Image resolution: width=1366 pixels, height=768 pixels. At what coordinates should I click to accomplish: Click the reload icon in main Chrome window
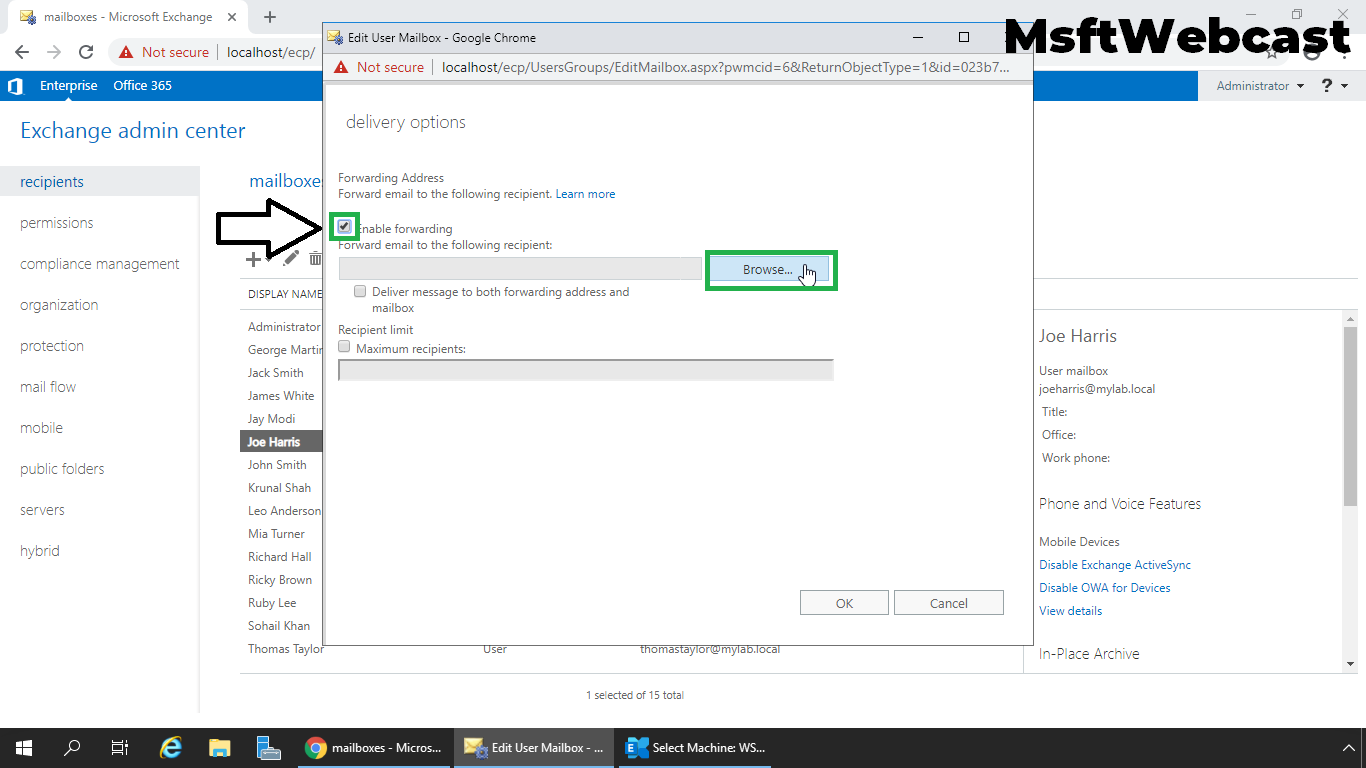[86, 52]
